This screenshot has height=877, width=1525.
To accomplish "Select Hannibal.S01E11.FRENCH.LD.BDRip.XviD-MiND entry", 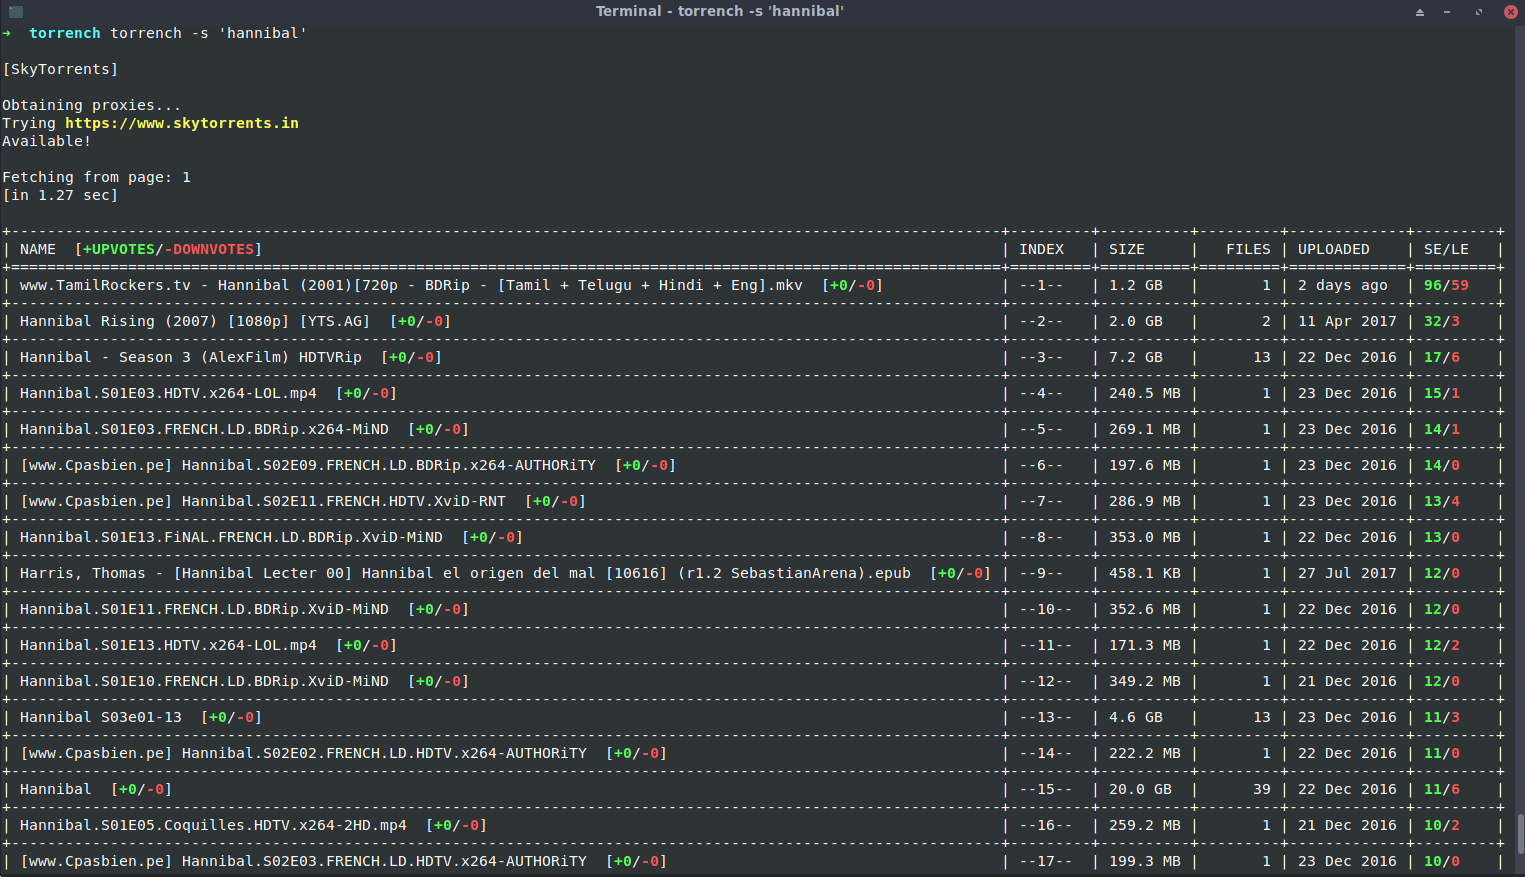I will pyautogui.click(x=204, y=609).
